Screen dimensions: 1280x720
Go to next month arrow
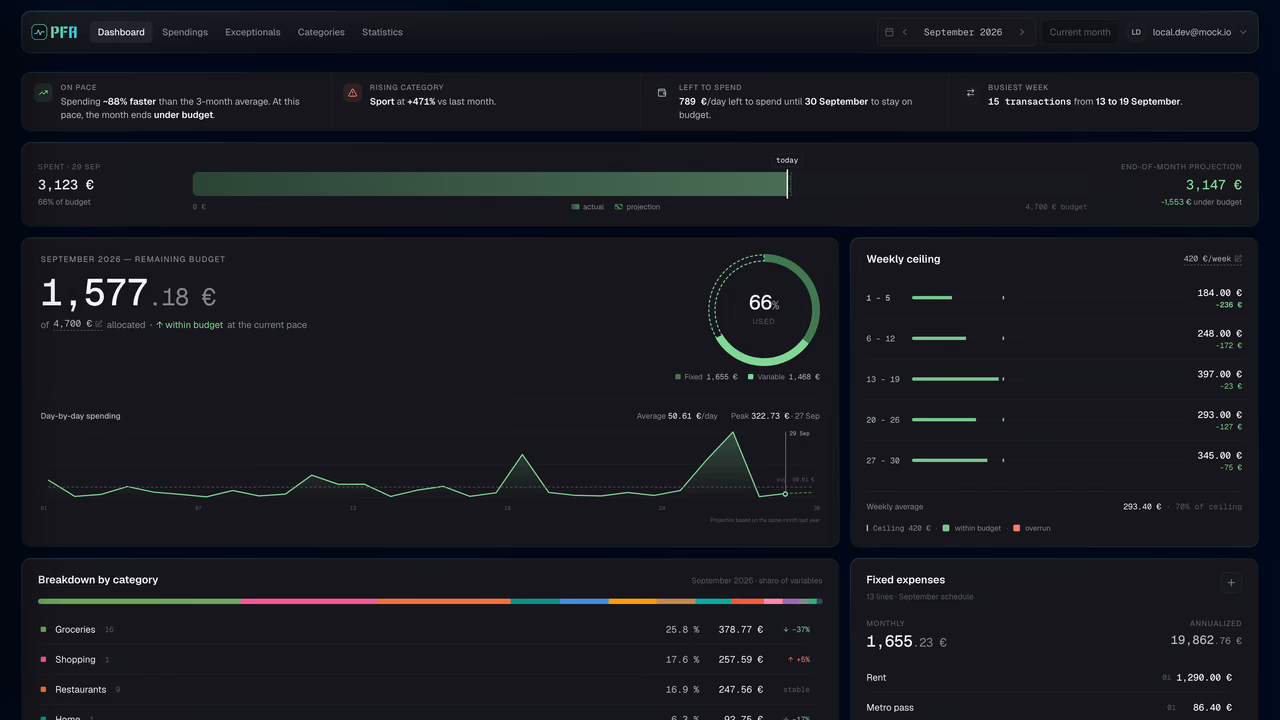point(1021,32)
